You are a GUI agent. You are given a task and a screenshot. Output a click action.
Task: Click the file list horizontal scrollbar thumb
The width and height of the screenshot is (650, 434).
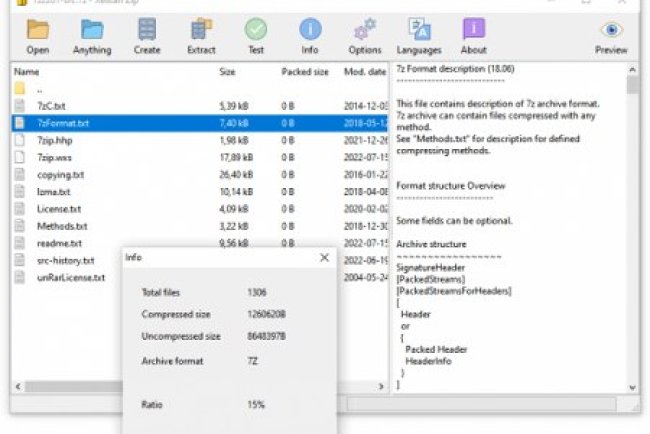[x=74, y=387]
